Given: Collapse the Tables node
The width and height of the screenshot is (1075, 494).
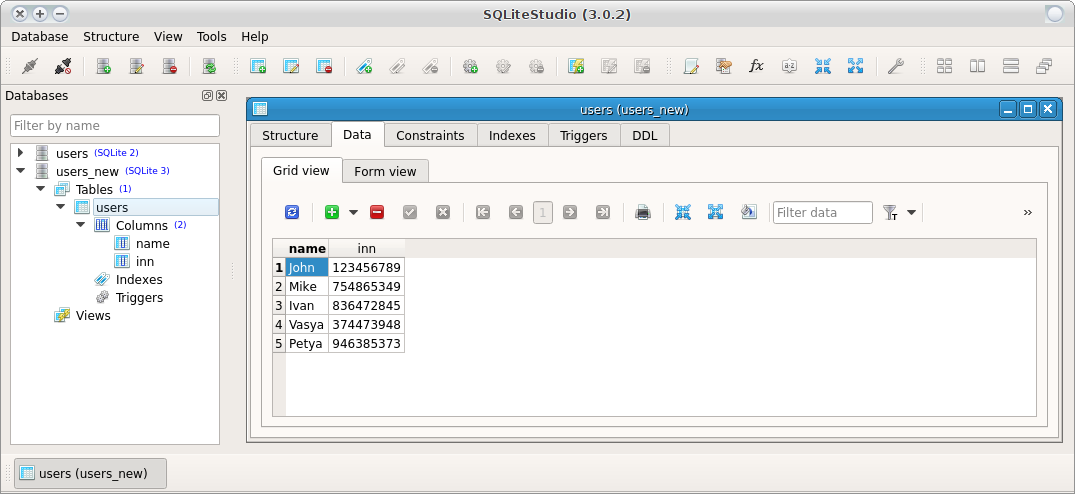Looking at the screenshot, I should [x=40, y=188].
